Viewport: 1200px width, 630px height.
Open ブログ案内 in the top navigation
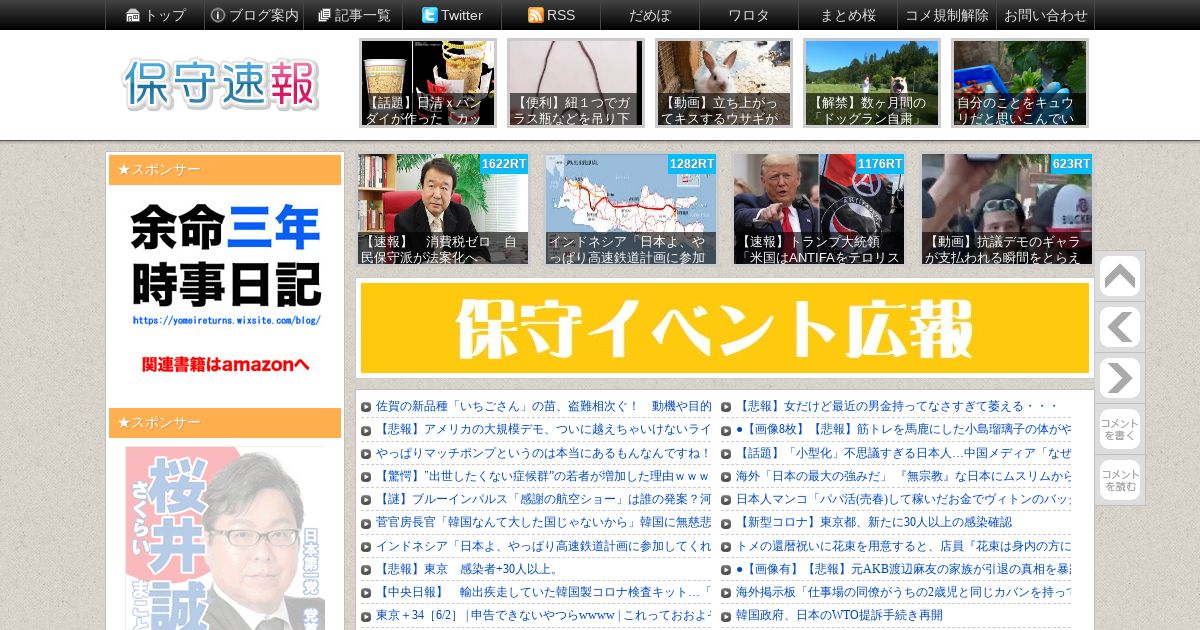pos(254,15)
